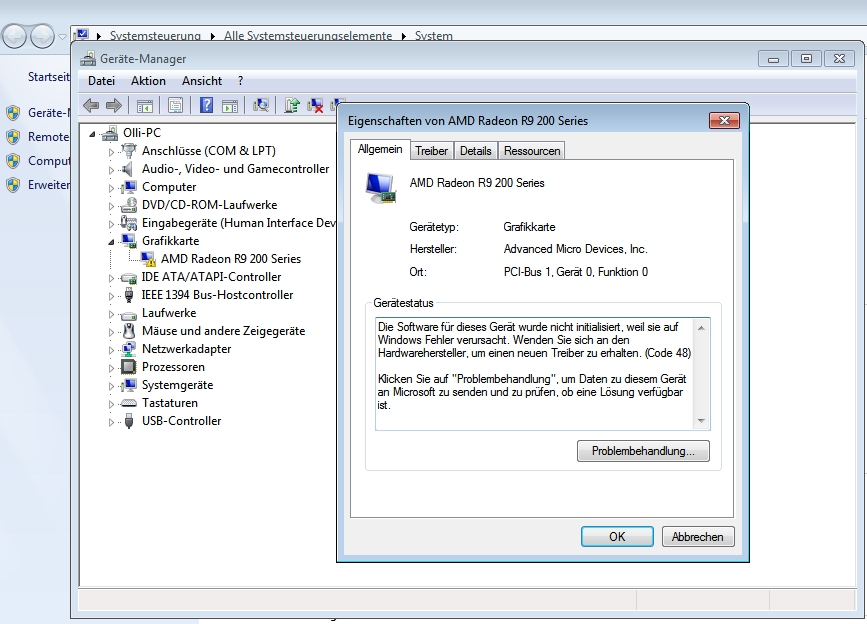
Task: Expand the Prozessoren node
Action: pyautogui.click(x=111, y=368)
